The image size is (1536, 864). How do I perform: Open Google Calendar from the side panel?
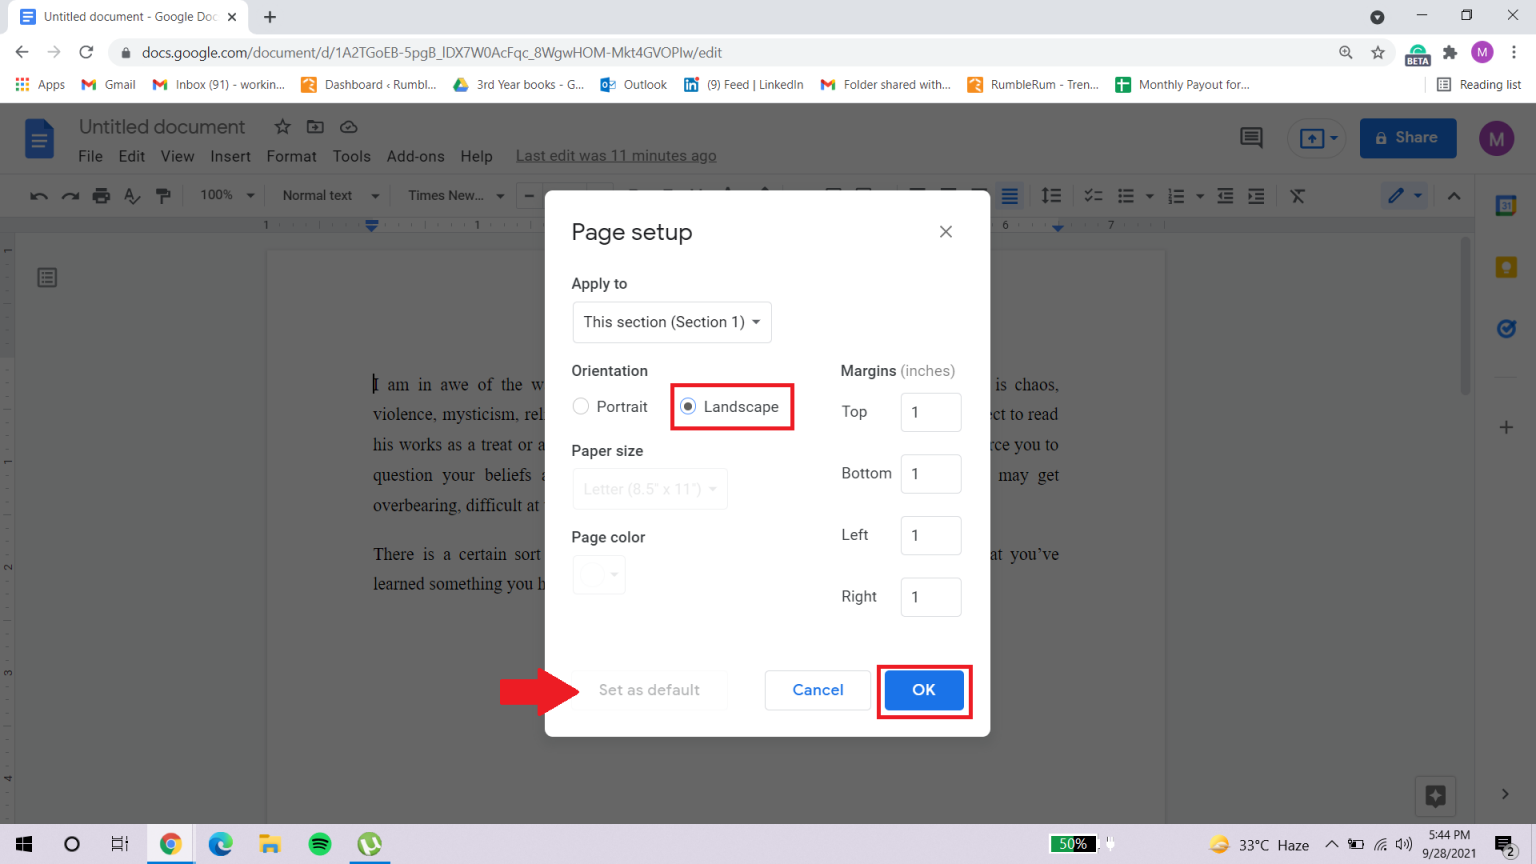1506,205
